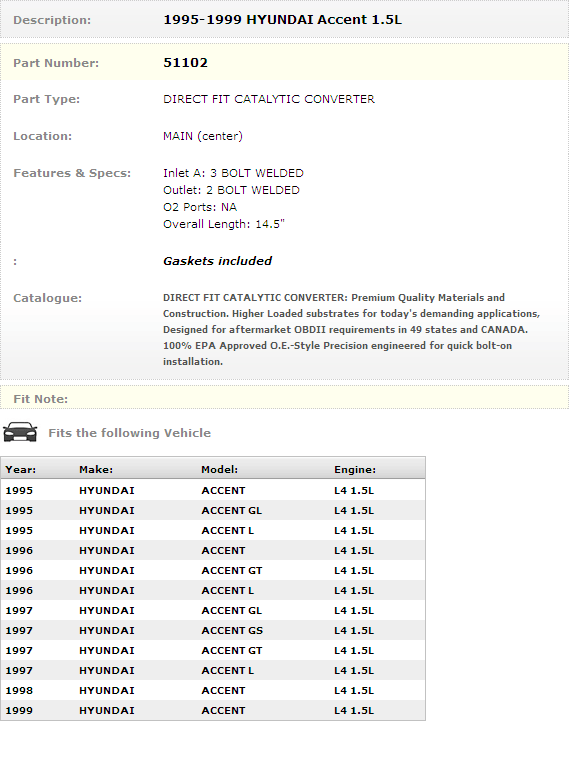The width and height of the screenshot is (570, 774).
Task: Select the 1997 ACCENT GS row
Action: click(213, 630)
